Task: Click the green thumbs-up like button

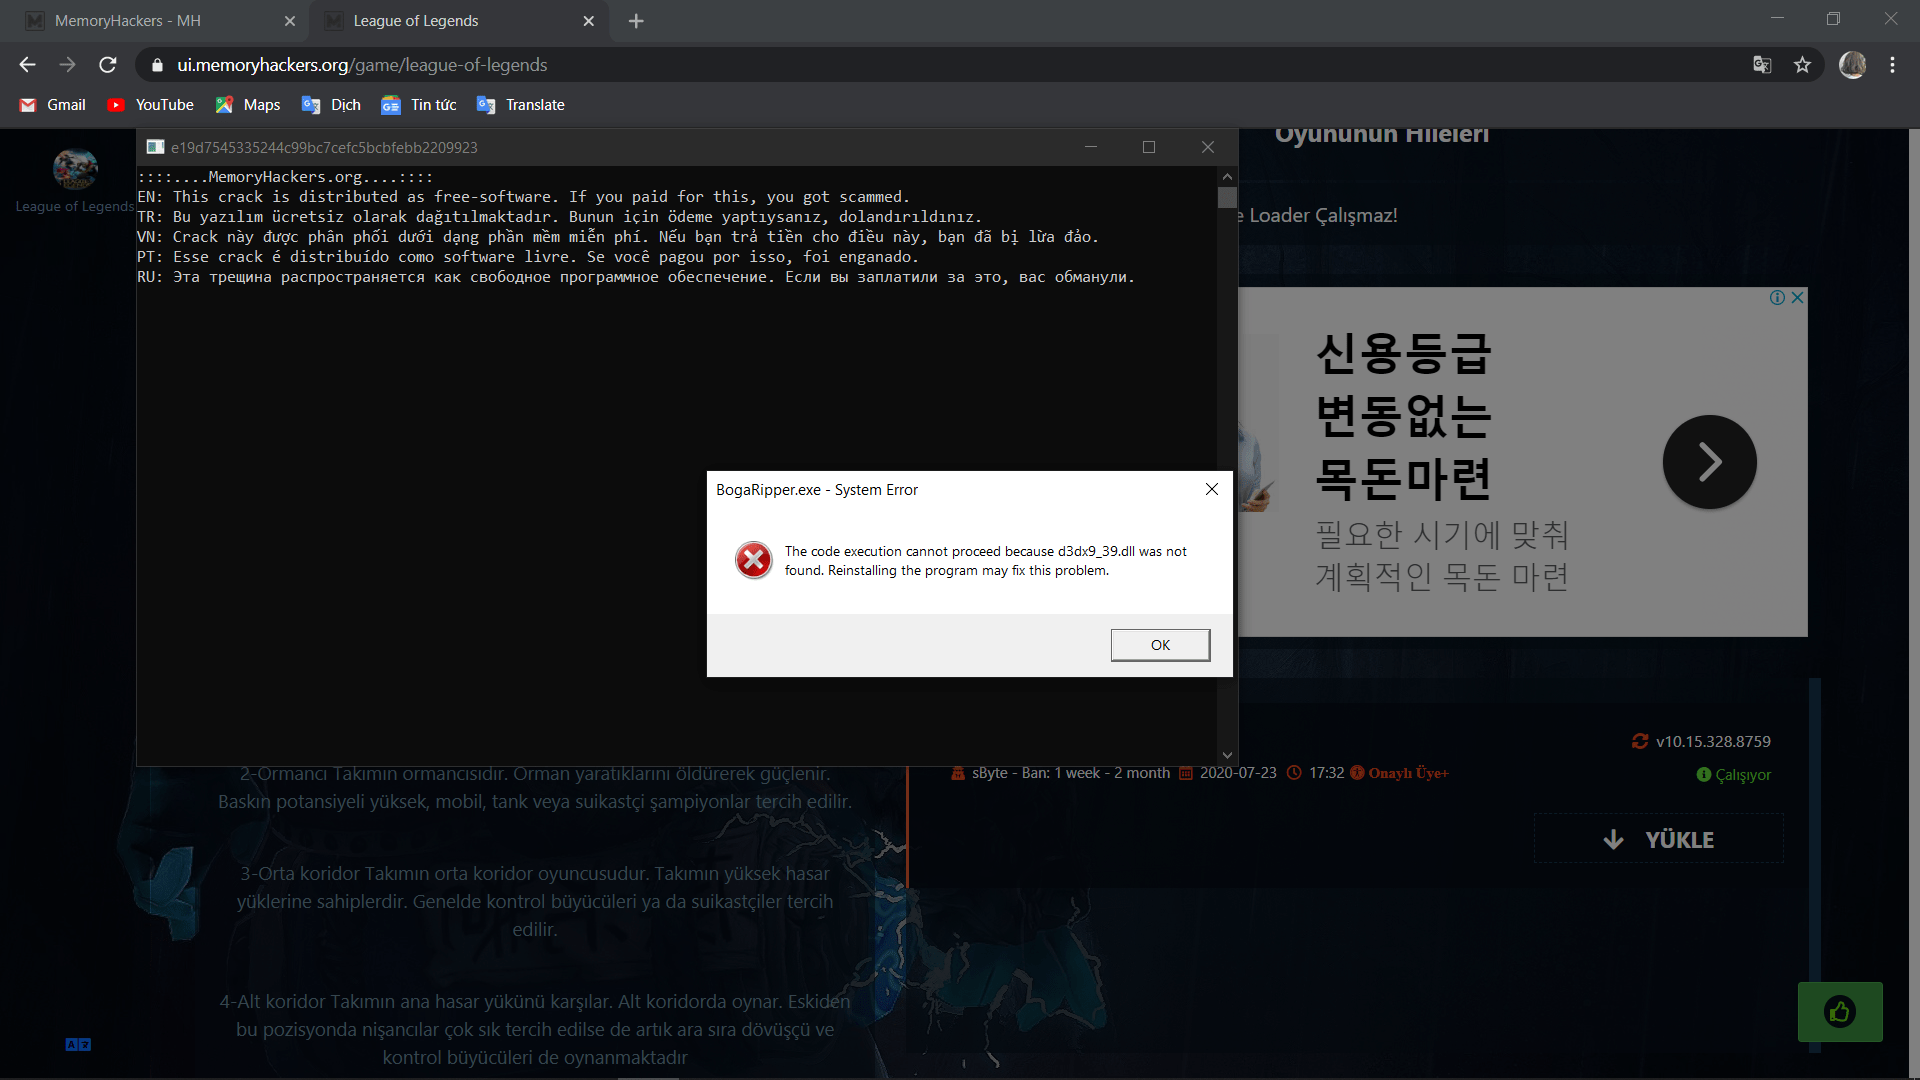Action: click(x=1840, y=1012)
